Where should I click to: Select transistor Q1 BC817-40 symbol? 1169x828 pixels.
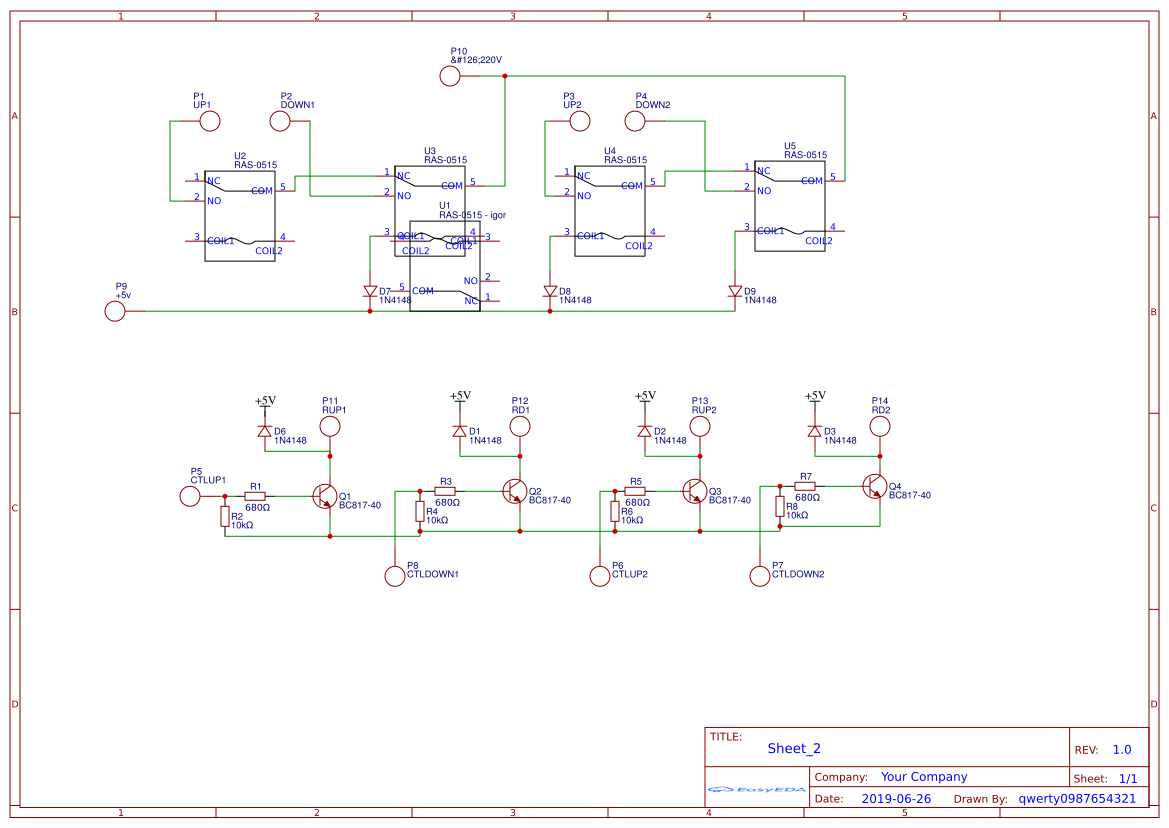click(x=325, y=496)
